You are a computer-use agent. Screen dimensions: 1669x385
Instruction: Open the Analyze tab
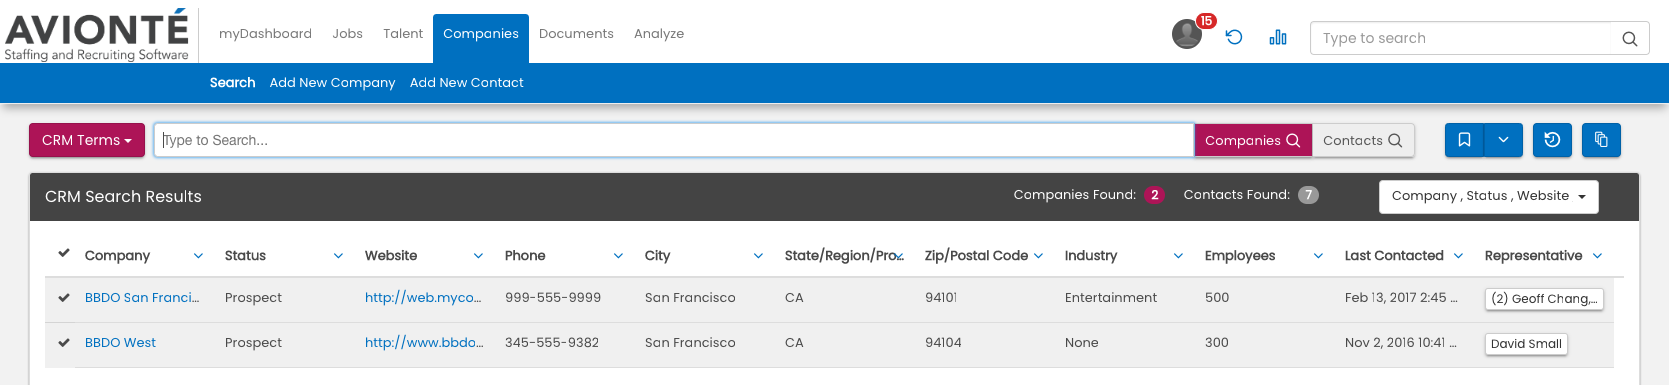point(659,34)
